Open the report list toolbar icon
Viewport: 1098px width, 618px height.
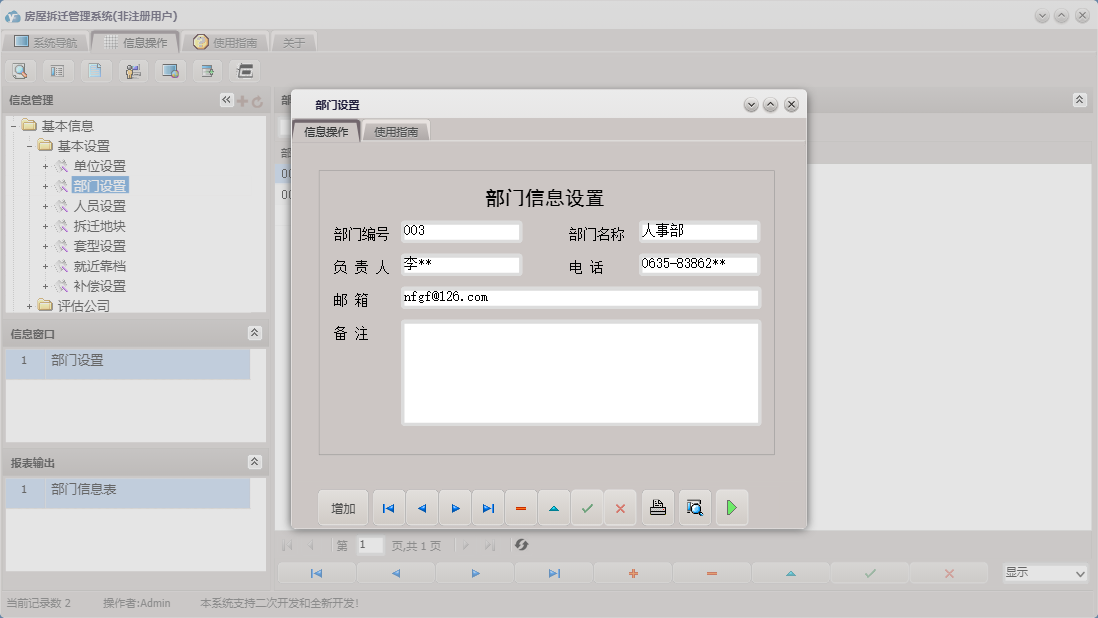pos(57,71)
